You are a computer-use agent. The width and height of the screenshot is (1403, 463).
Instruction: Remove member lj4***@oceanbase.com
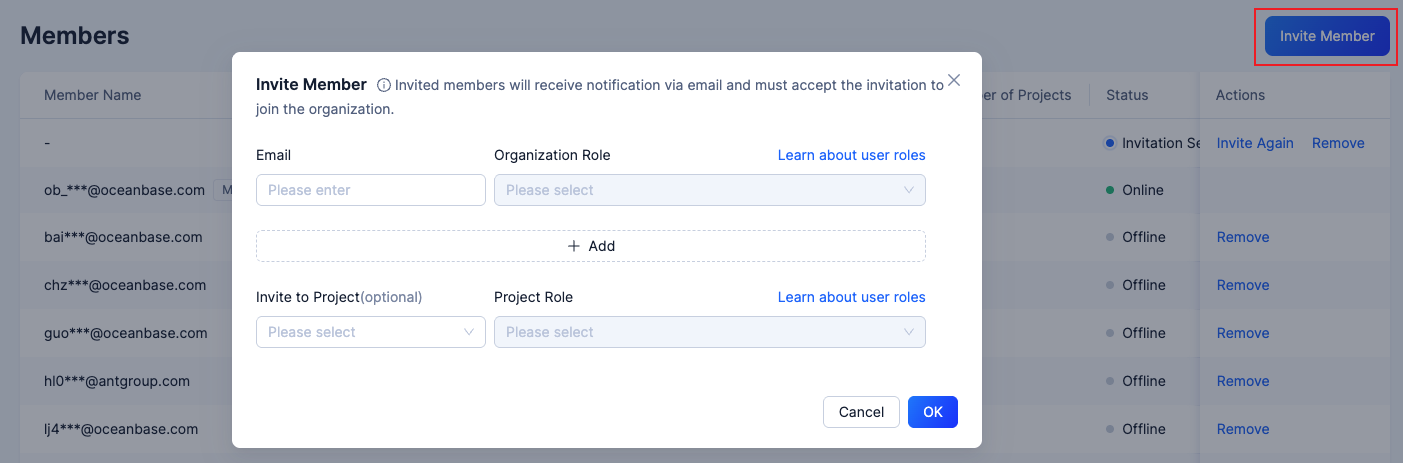(1243, 429)
